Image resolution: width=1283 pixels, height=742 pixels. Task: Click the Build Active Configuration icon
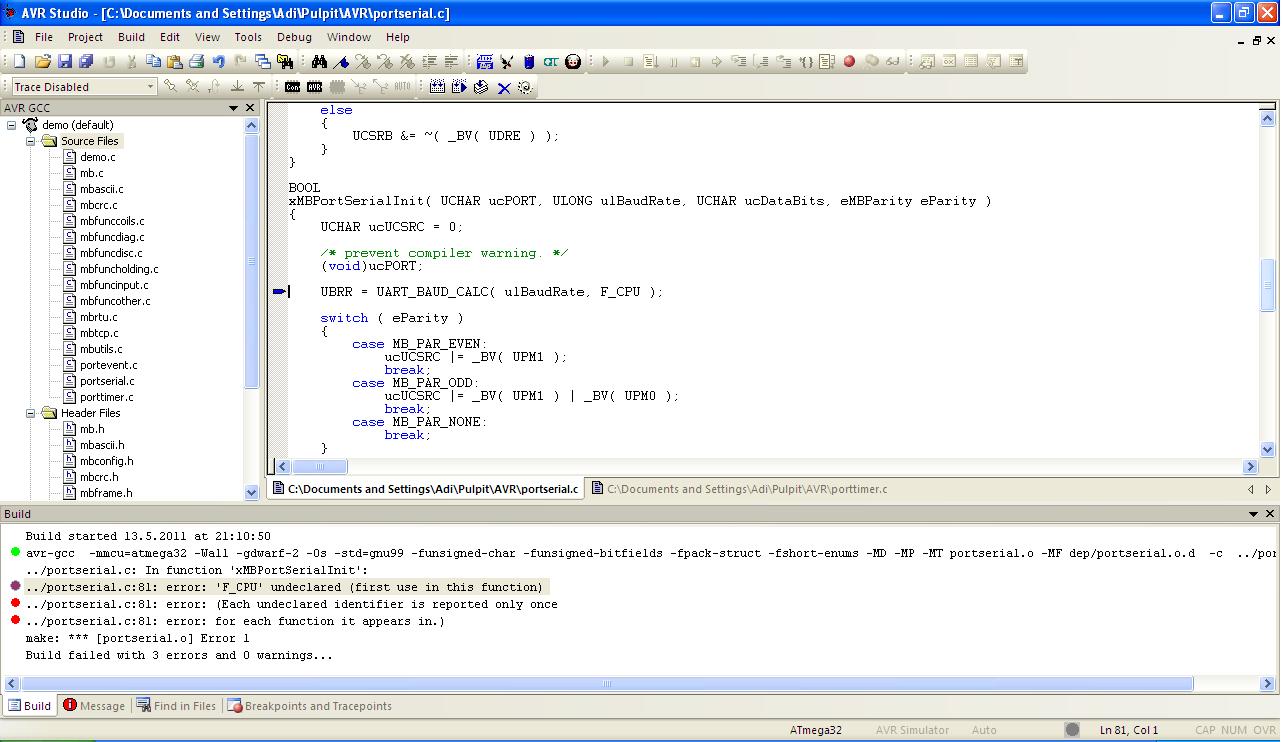click(x=437, y=87)
